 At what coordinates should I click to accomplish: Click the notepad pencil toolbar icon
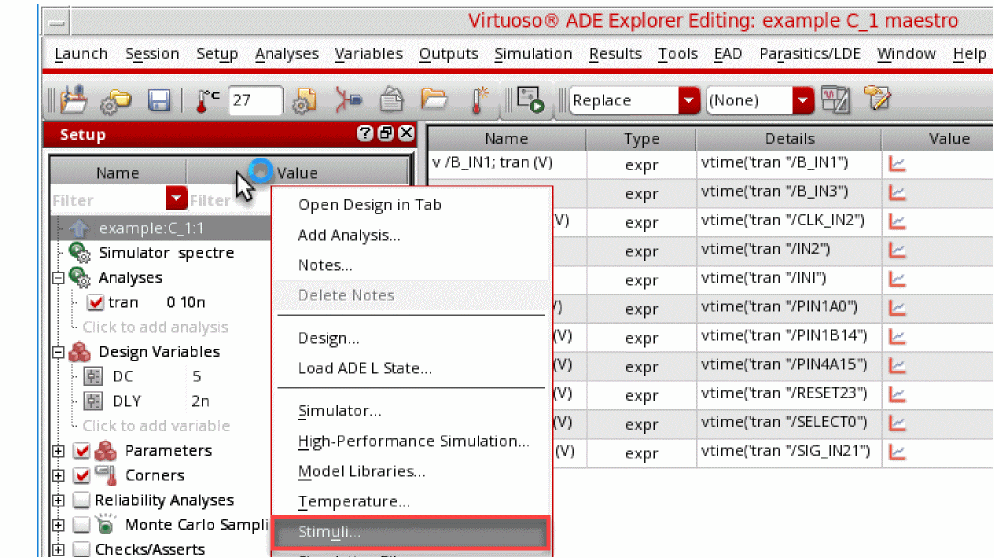click(877, 98)
